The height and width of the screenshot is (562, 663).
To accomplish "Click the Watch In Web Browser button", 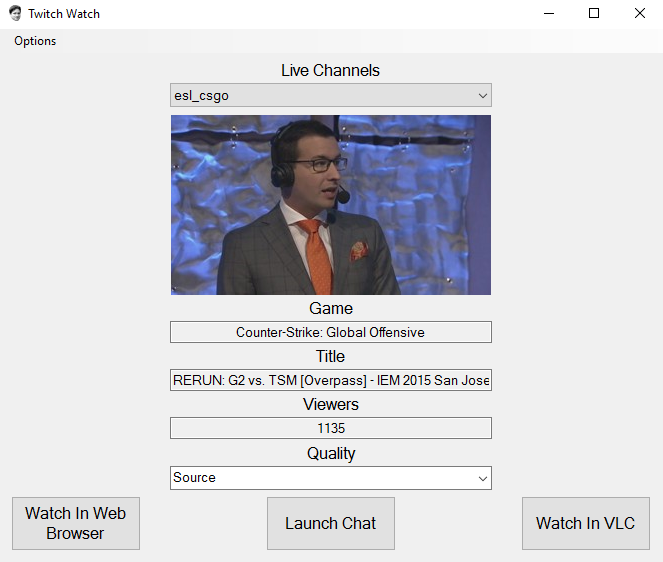I will tap(76, 523).
